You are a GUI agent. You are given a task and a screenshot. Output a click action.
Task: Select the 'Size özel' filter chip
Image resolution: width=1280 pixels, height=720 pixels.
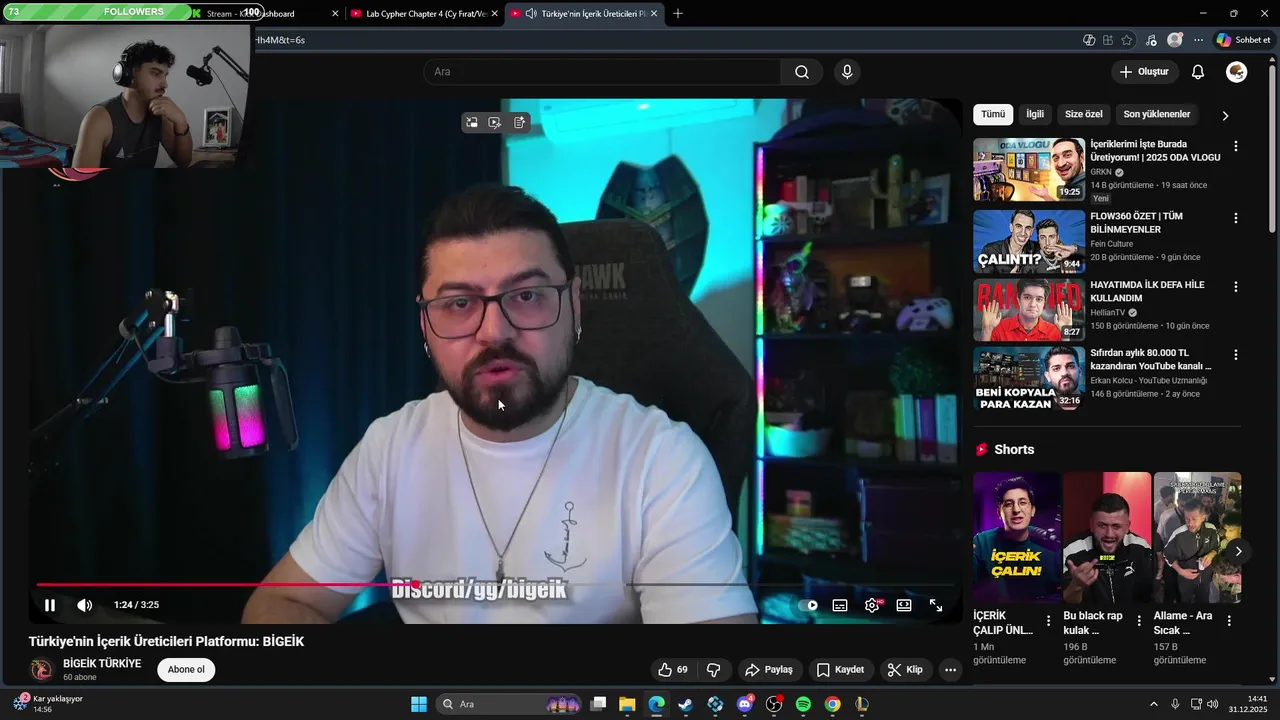(x=1083, y=114)
